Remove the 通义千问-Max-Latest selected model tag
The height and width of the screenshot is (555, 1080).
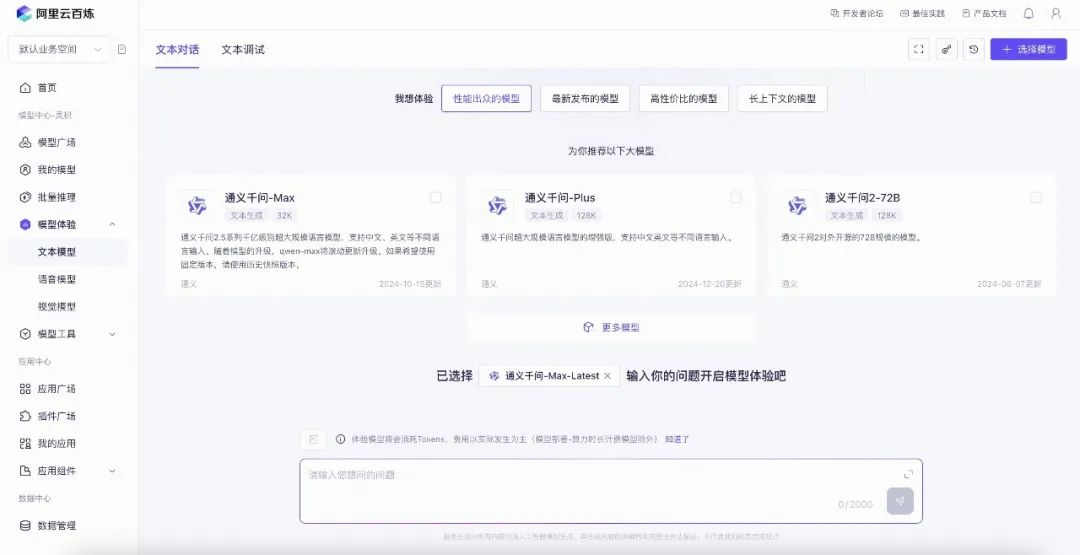[607, 376]
